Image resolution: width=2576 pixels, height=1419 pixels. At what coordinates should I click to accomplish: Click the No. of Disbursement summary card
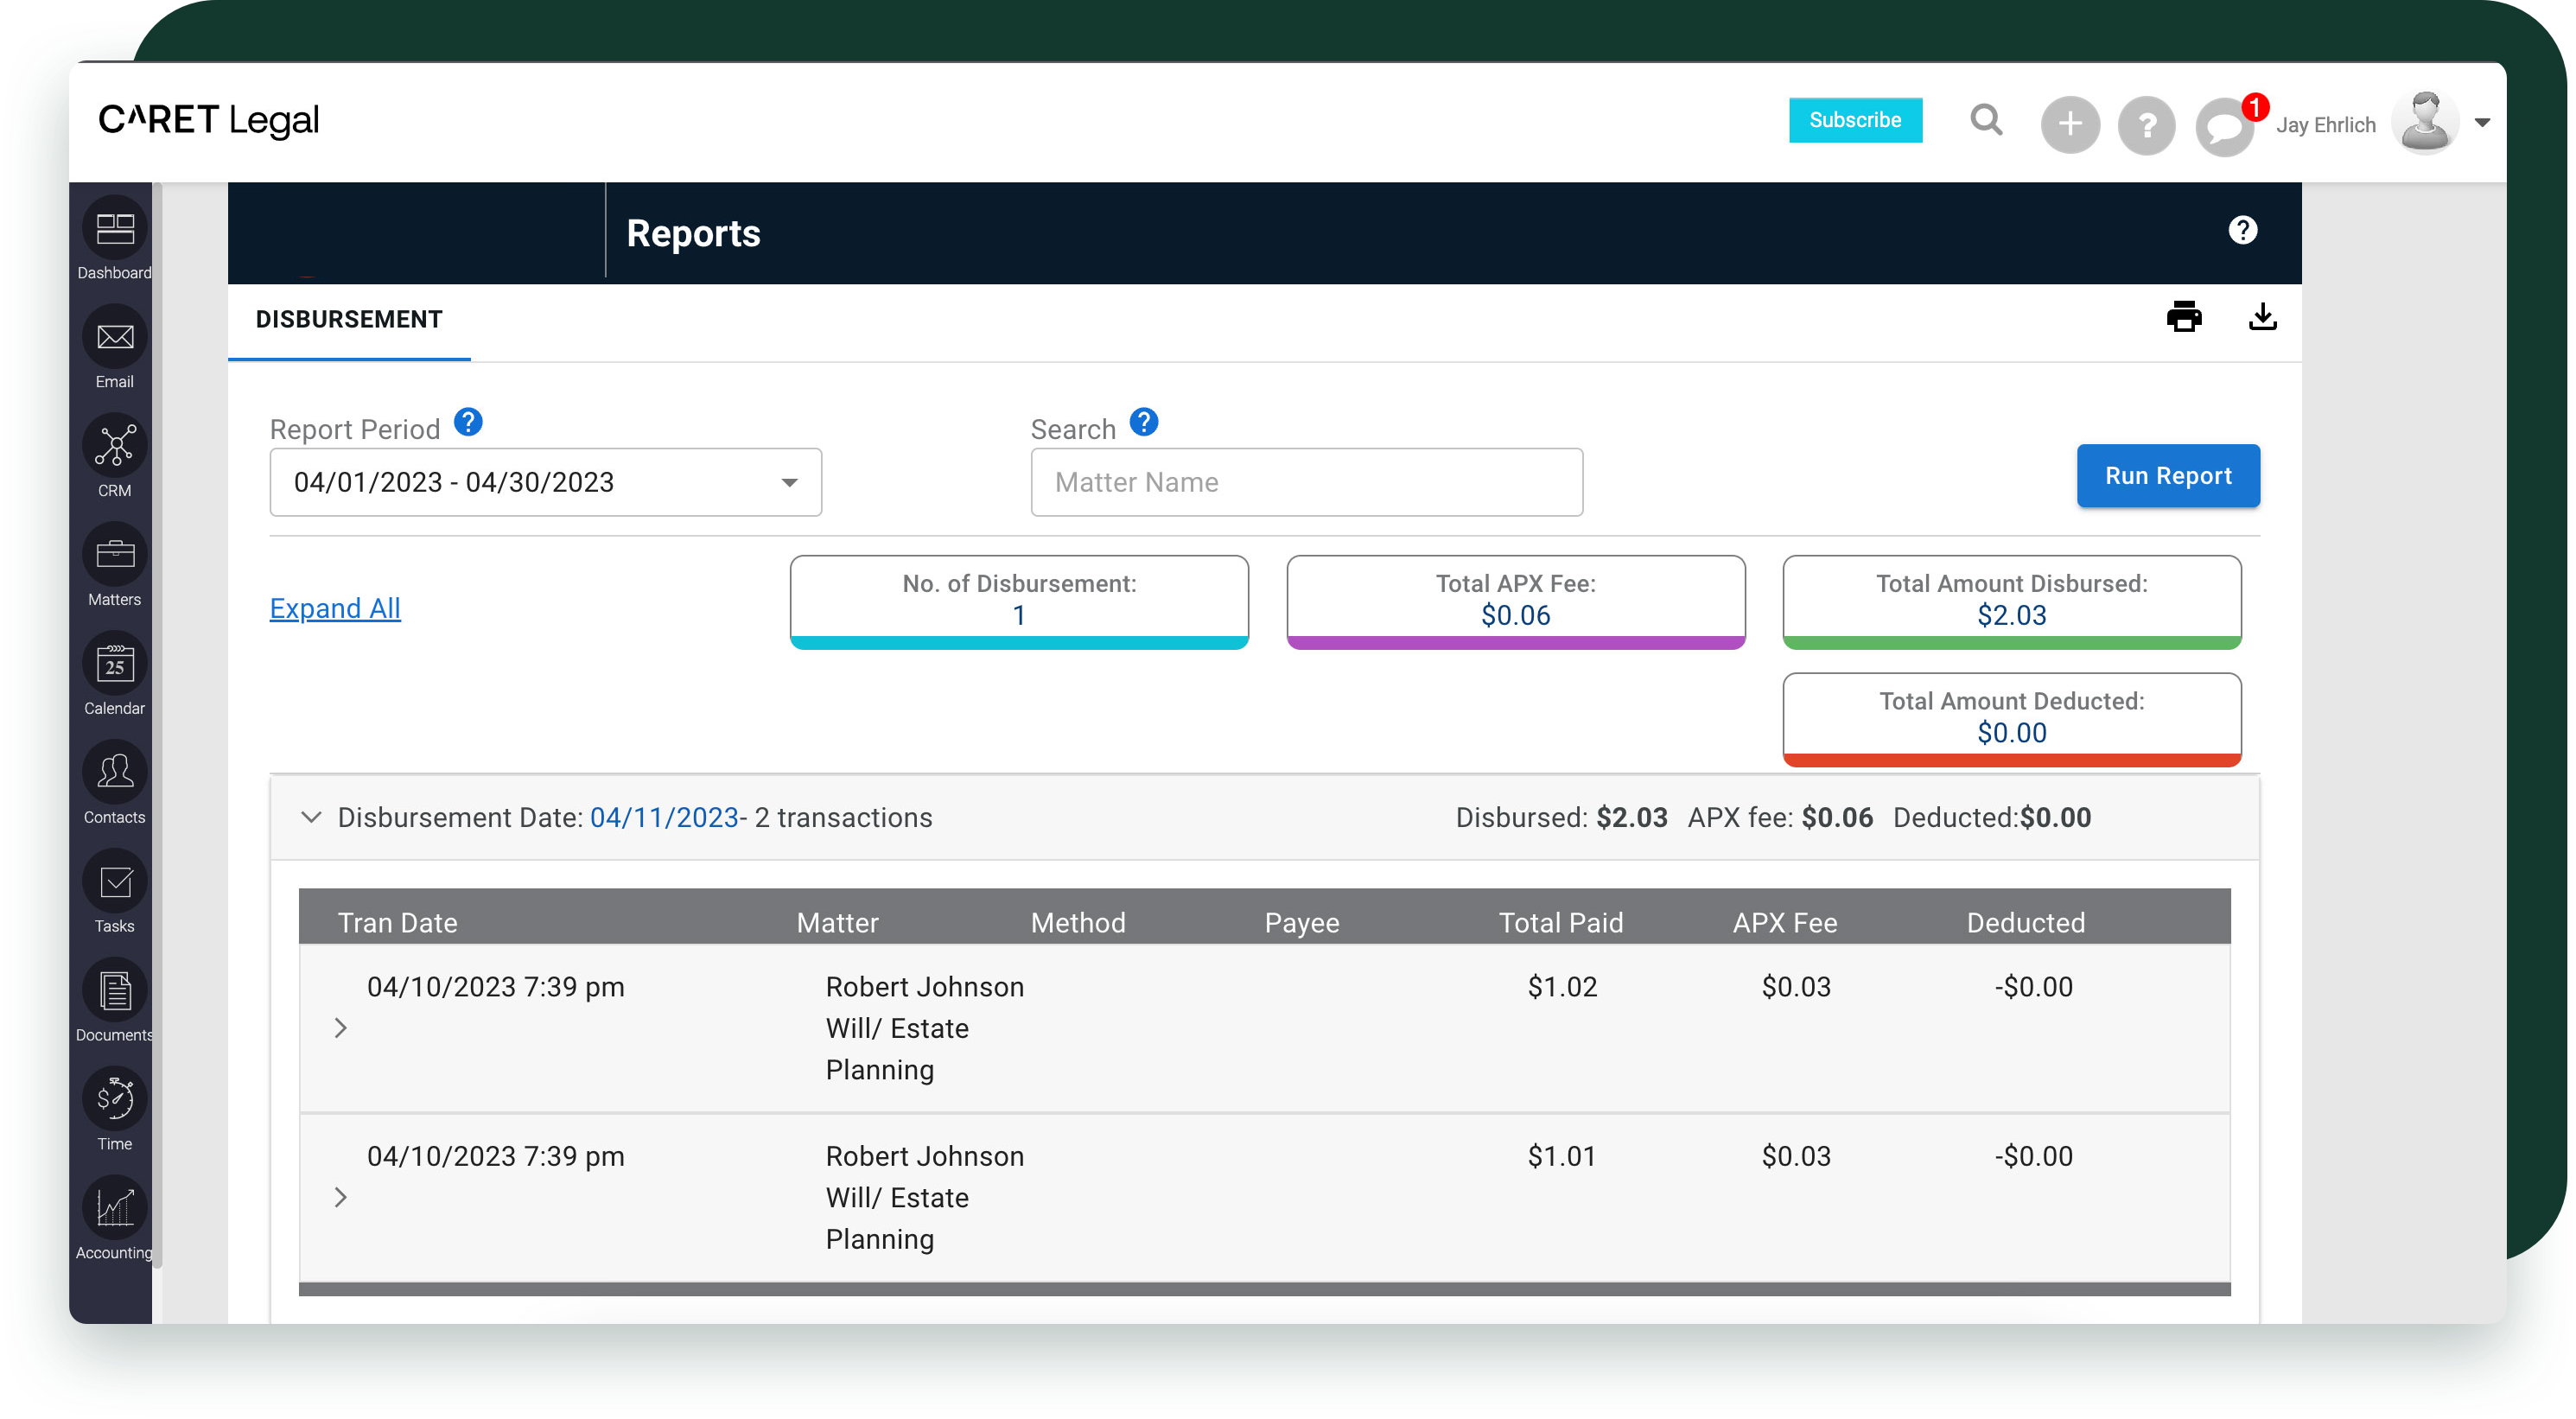1019,602
